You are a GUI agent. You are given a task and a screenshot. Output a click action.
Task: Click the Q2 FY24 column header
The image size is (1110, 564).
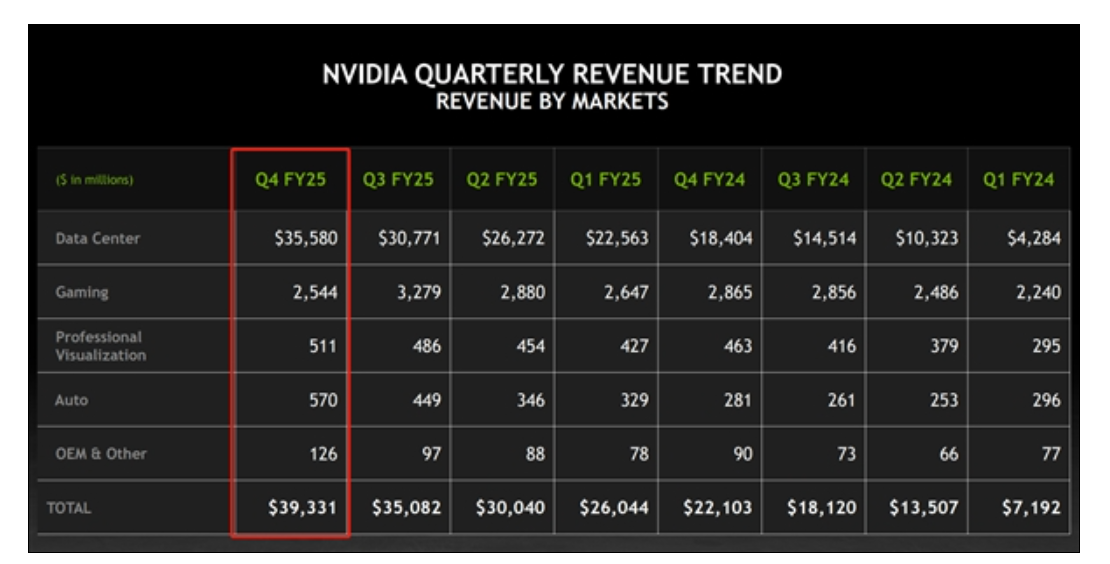point(916,180)
